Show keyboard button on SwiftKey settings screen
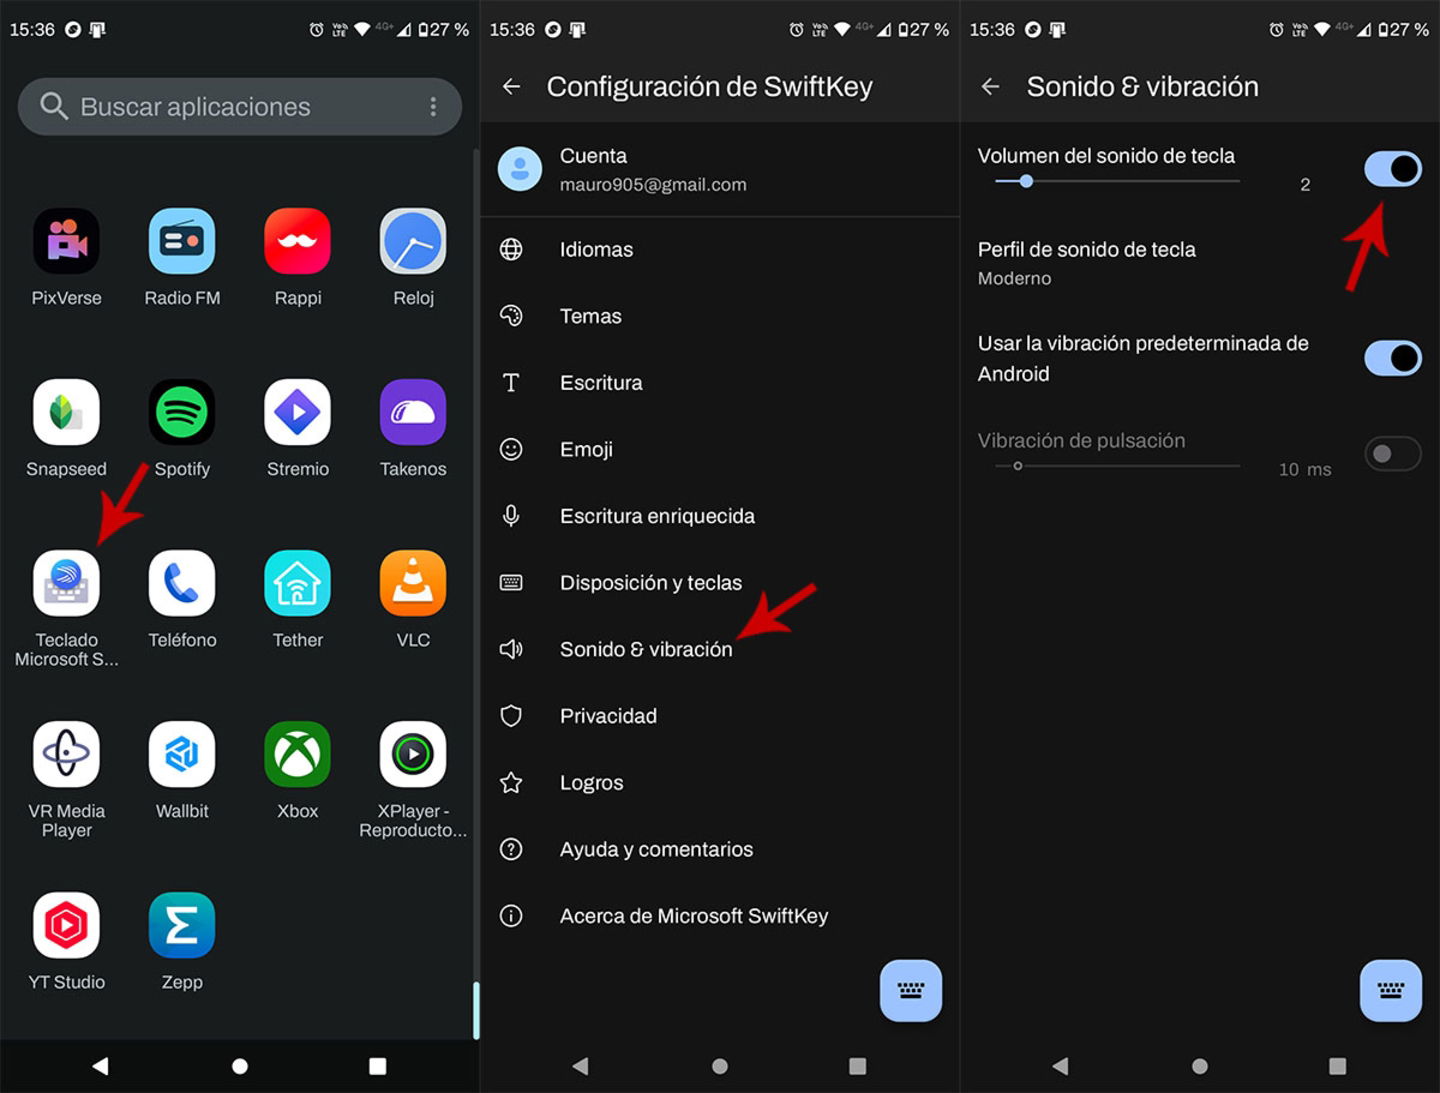1440x1093 pixels. 911,990
